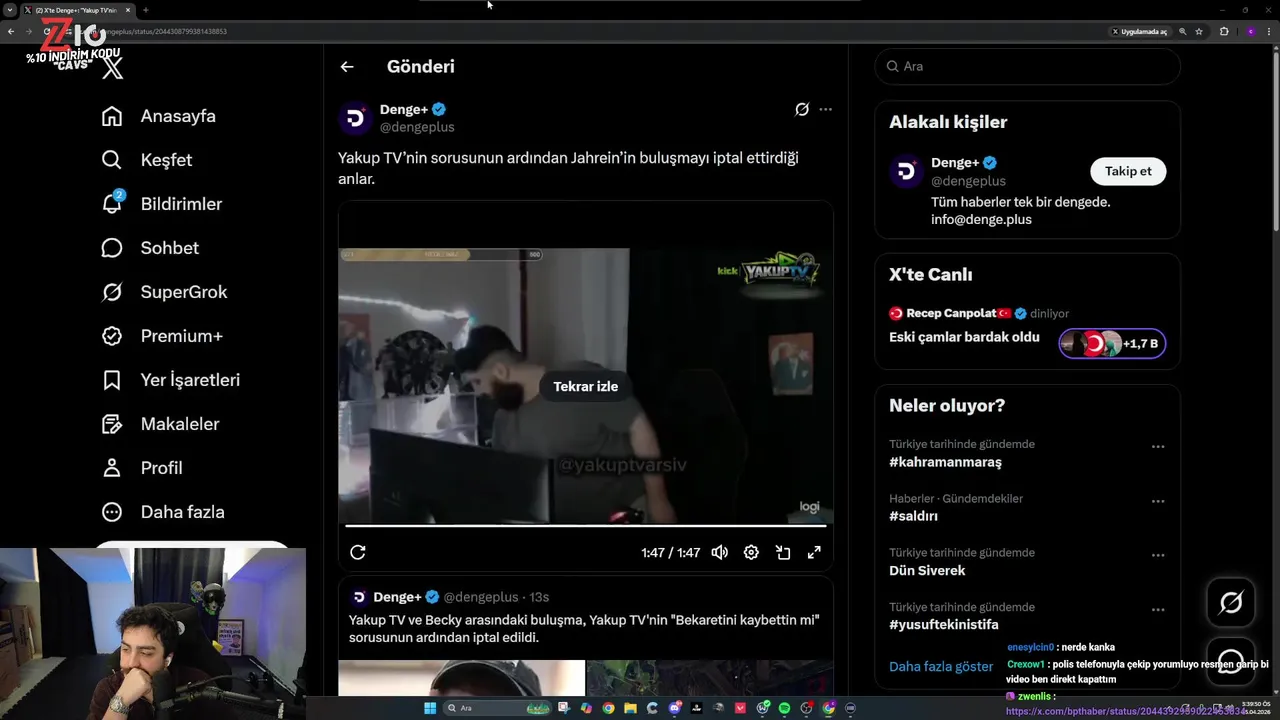
Task: Open the video settings gear
Action: tap(751, 552)
